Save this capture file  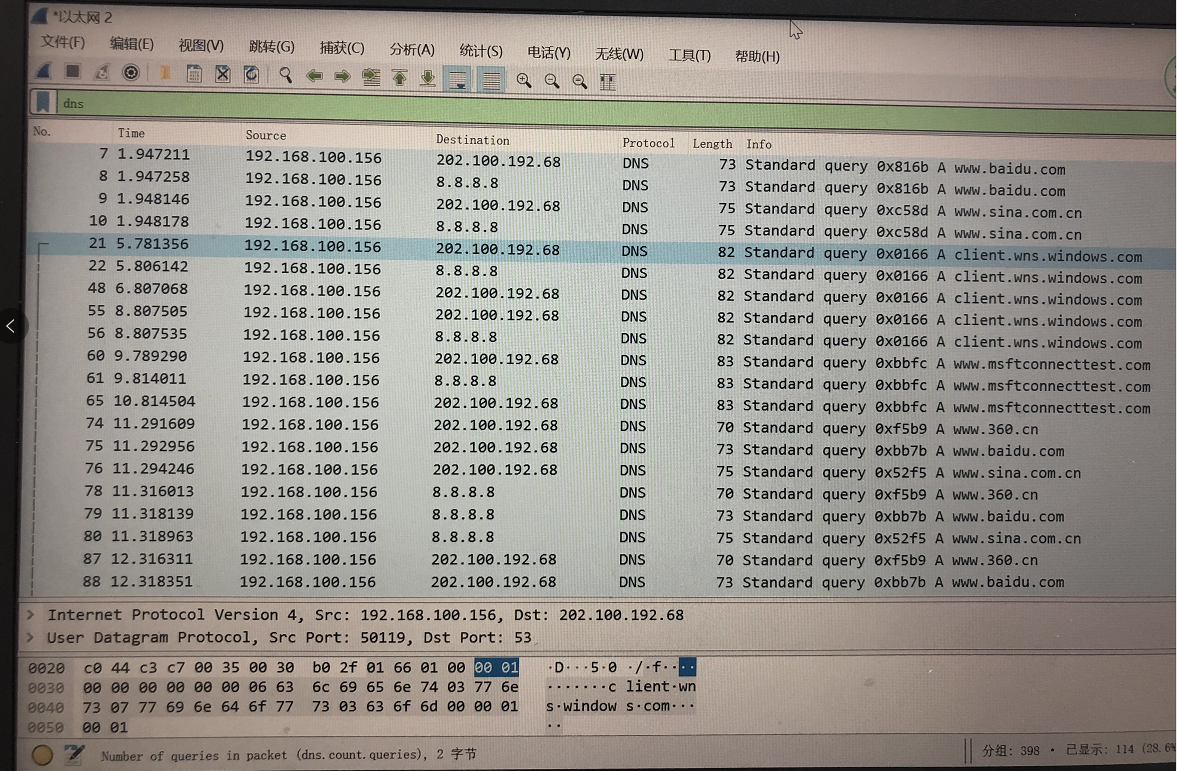click(194, 74)
